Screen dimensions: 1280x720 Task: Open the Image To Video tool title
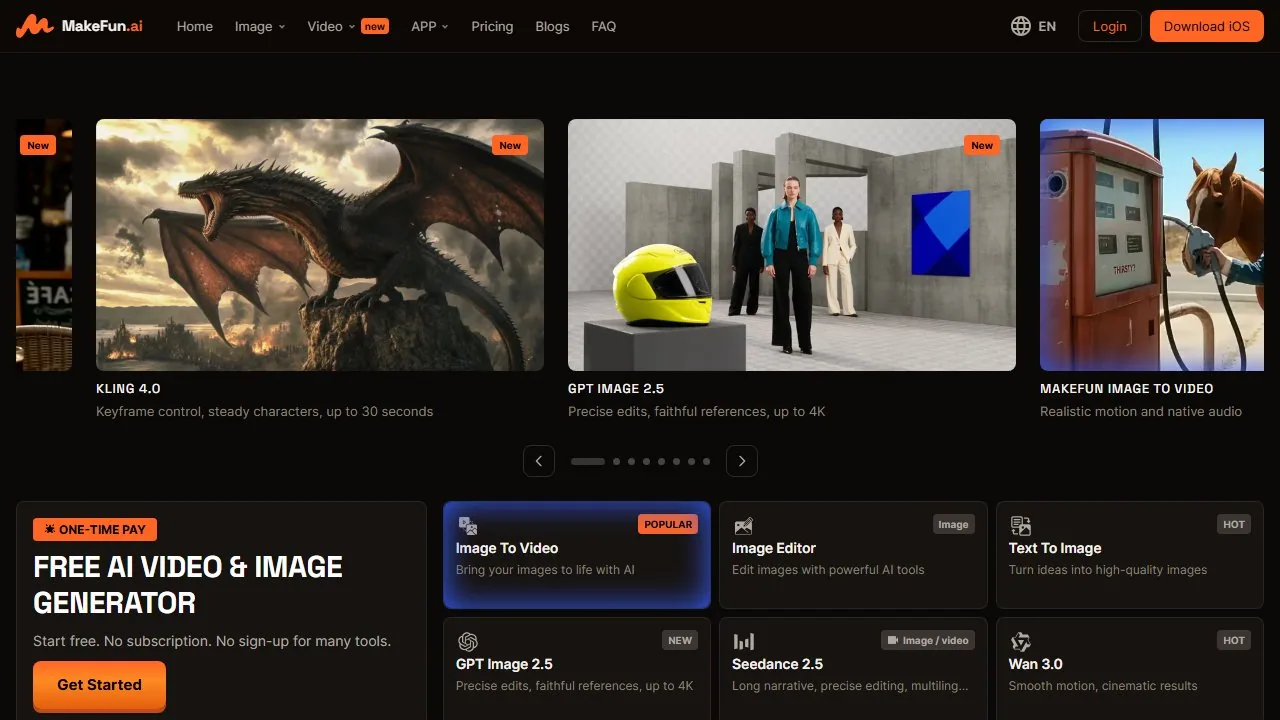[x=507, y=548]
